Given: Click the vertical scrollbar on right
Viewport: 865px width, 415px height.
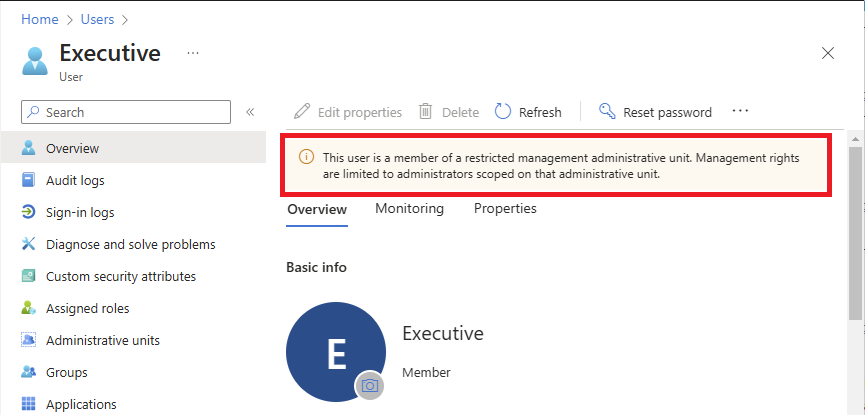Looking at the screenshot, I should tap(855, 232).
